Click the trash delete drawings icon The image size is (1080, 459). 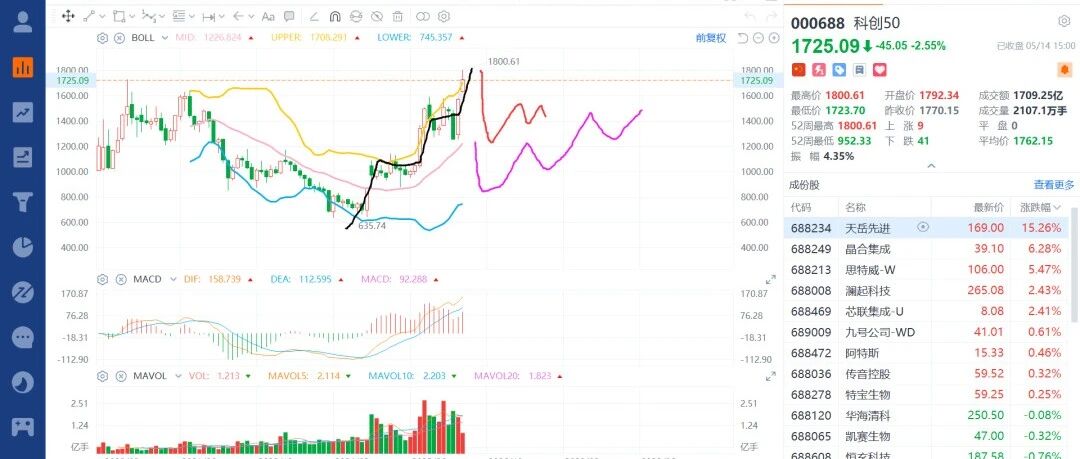[397, 16]
